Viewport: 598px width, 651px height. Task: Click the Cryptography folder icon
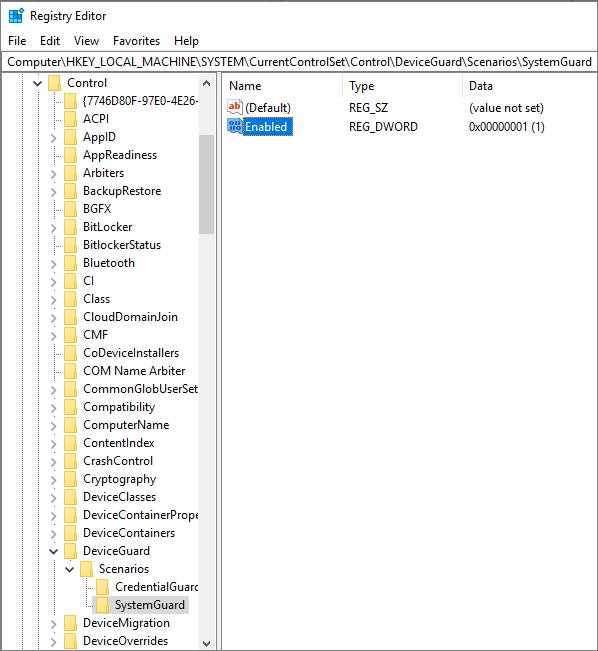70,479
